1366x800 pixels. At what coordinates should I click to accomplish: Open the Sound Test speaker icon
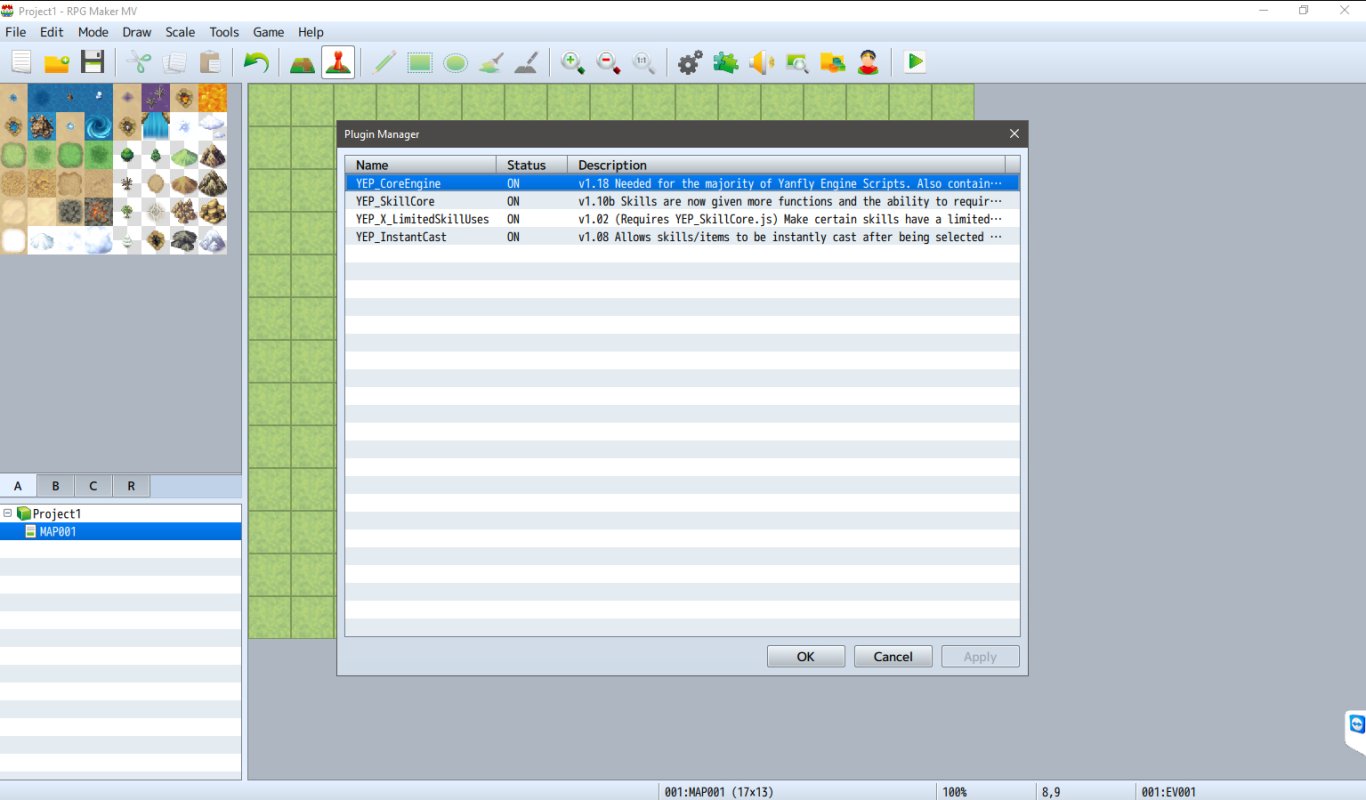pos(761,62)
